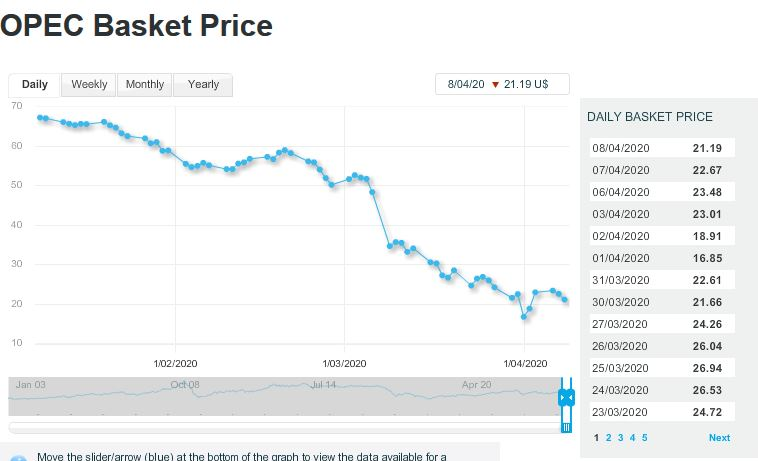Click the Jan 03 area of the overview timeline
The width and height of the screenshot is (758, 461).
click(31, 384)
